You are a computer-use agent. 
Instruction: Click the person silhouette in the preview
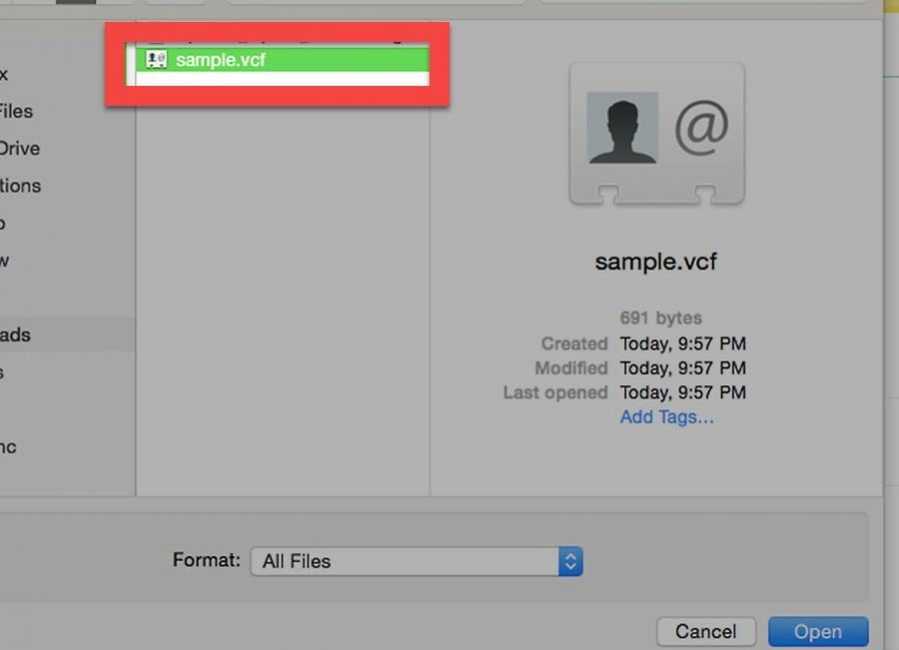click(622, 128)
